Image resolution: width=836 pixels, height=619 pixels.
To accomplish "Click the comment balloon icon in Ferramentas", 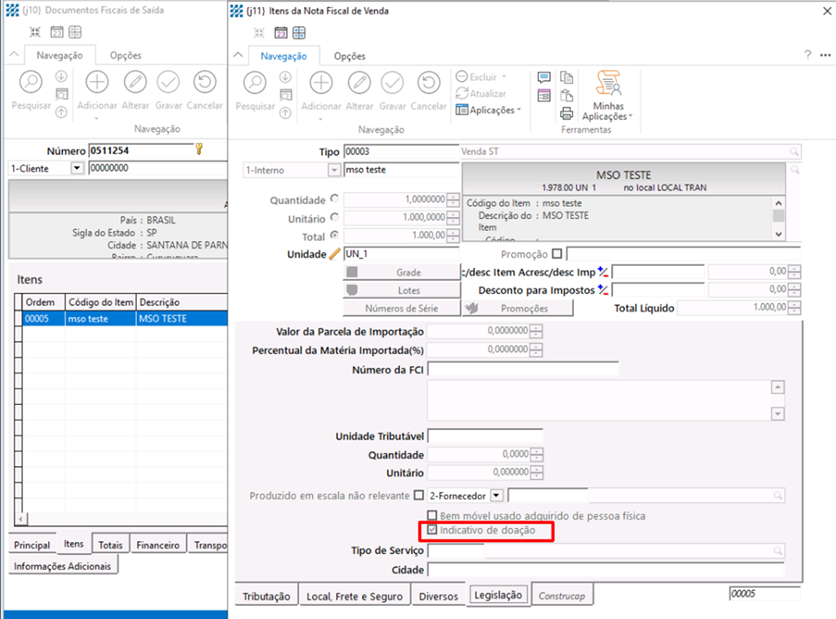I will (544, 77).
